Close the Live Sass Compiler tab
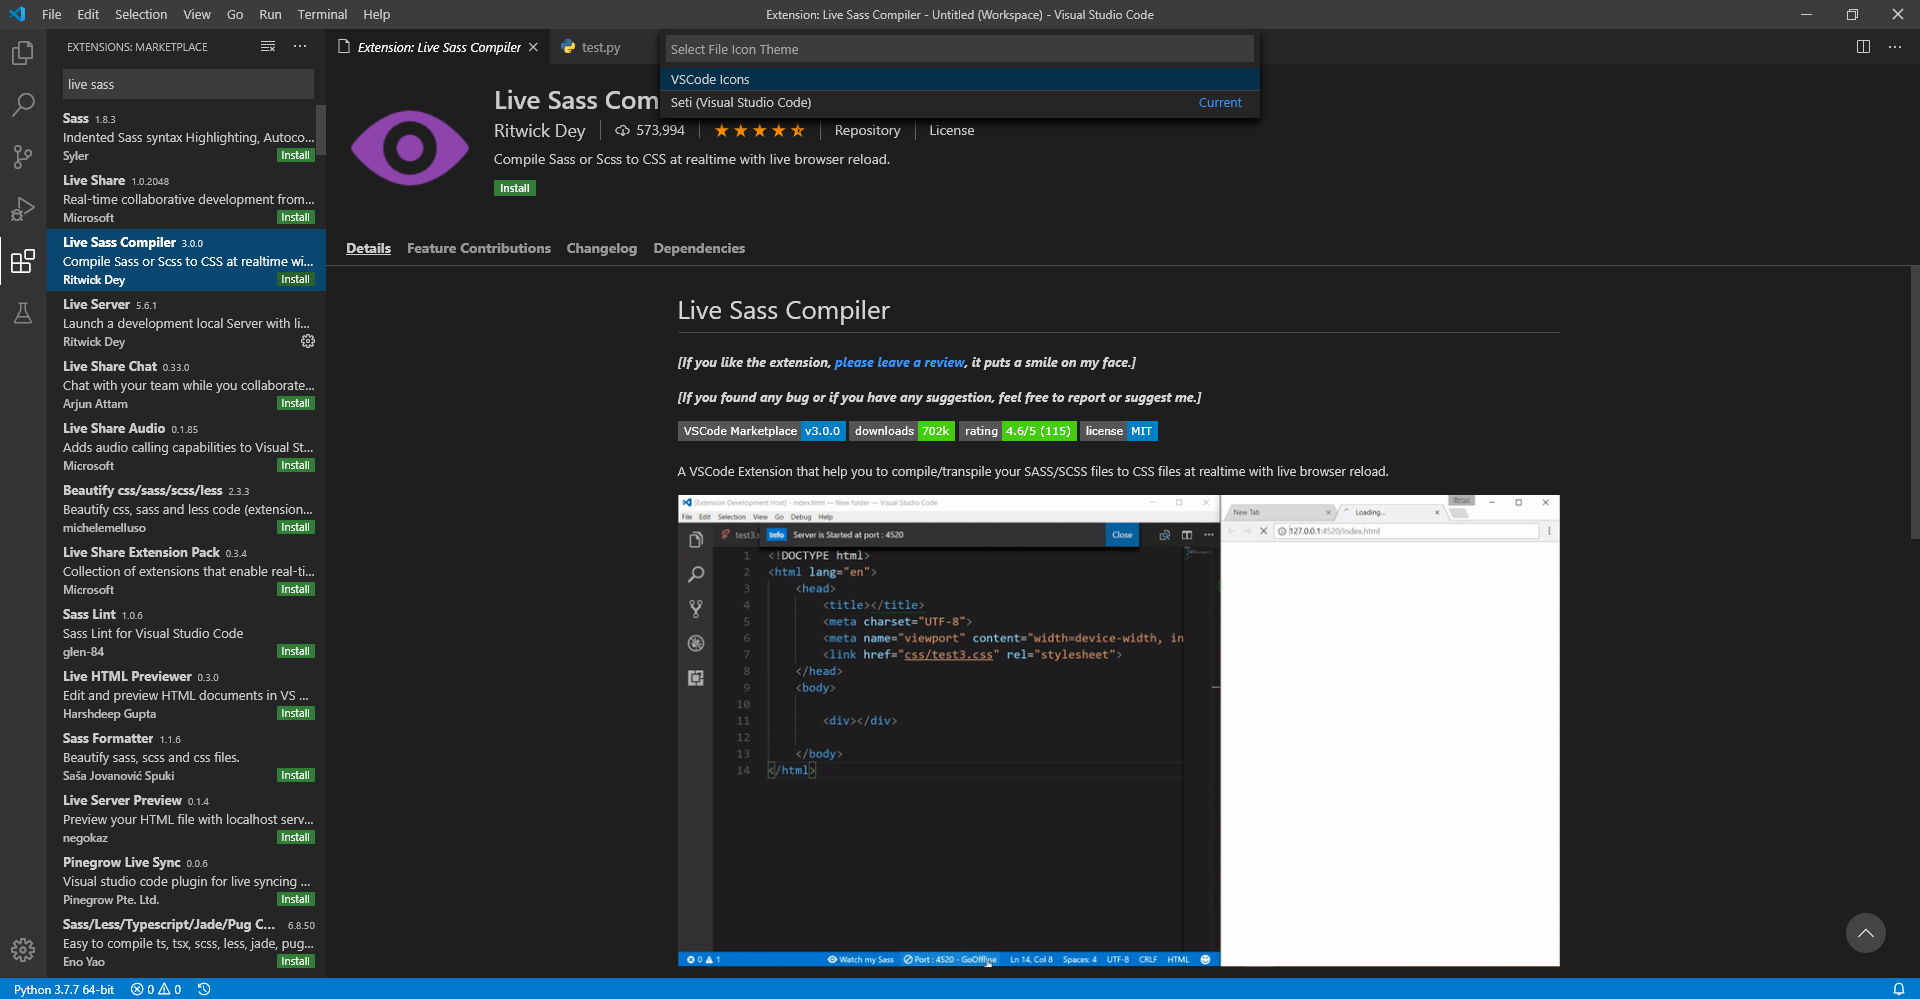 [533, 47]
